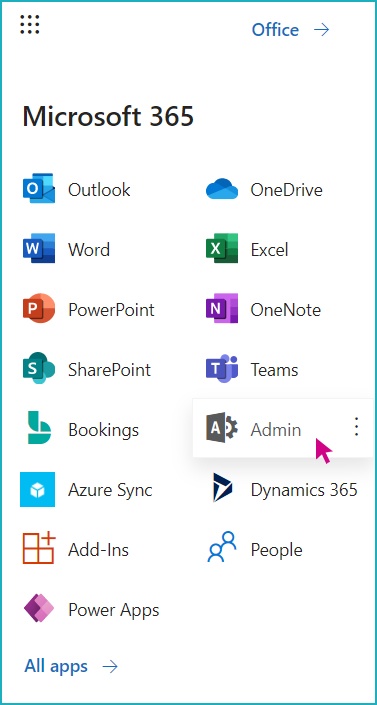This screenshot has height=705, width=377.
Task: Open more options for Admin
Action: 356,428
